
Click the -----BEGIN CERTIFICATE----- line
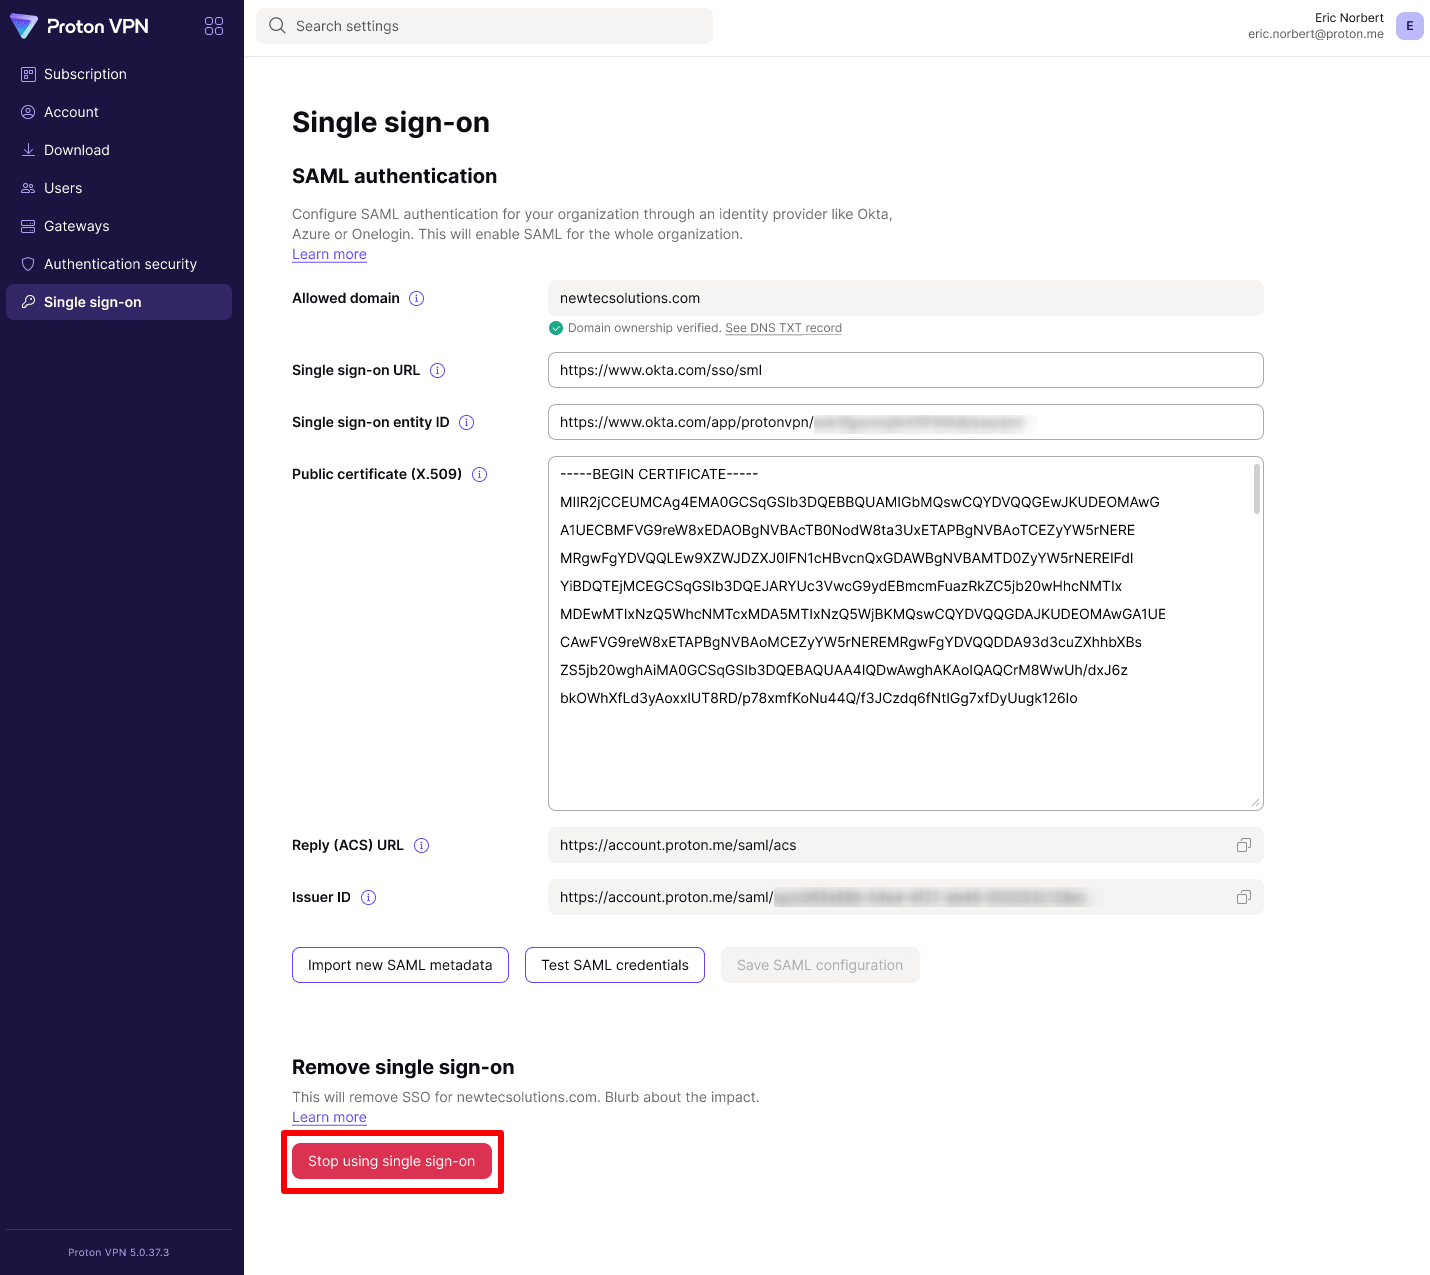[x=659, y=474]
